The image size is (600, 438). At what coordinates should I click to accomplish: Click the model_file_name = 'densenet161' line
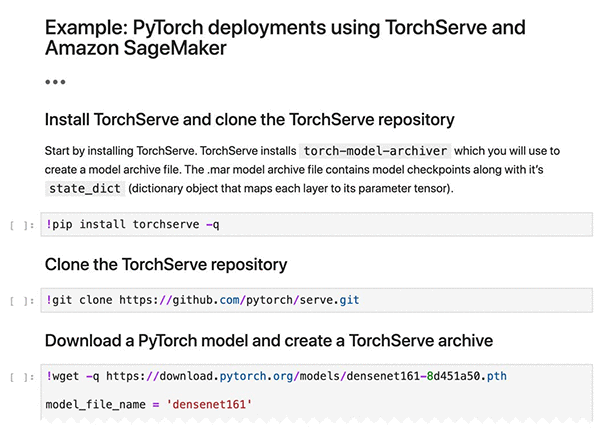(x=149, y=404)
